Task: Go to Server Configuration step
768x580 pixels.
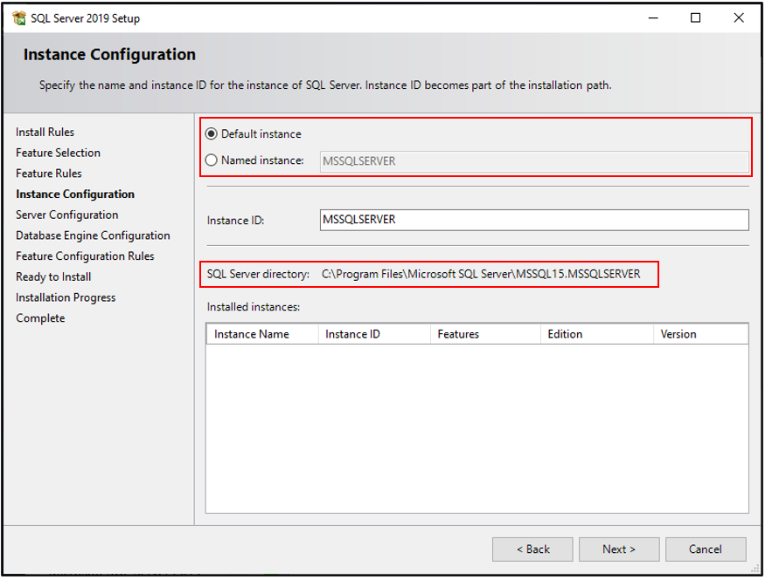Action: [67, 215]
